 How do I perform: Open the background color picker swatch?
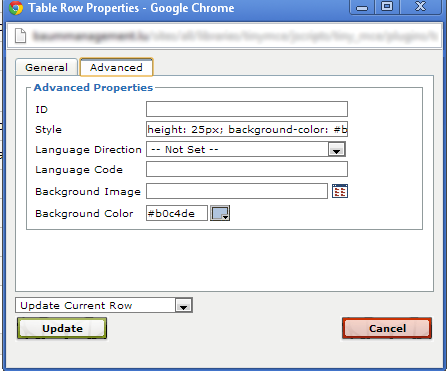click(x=220, y=213)
